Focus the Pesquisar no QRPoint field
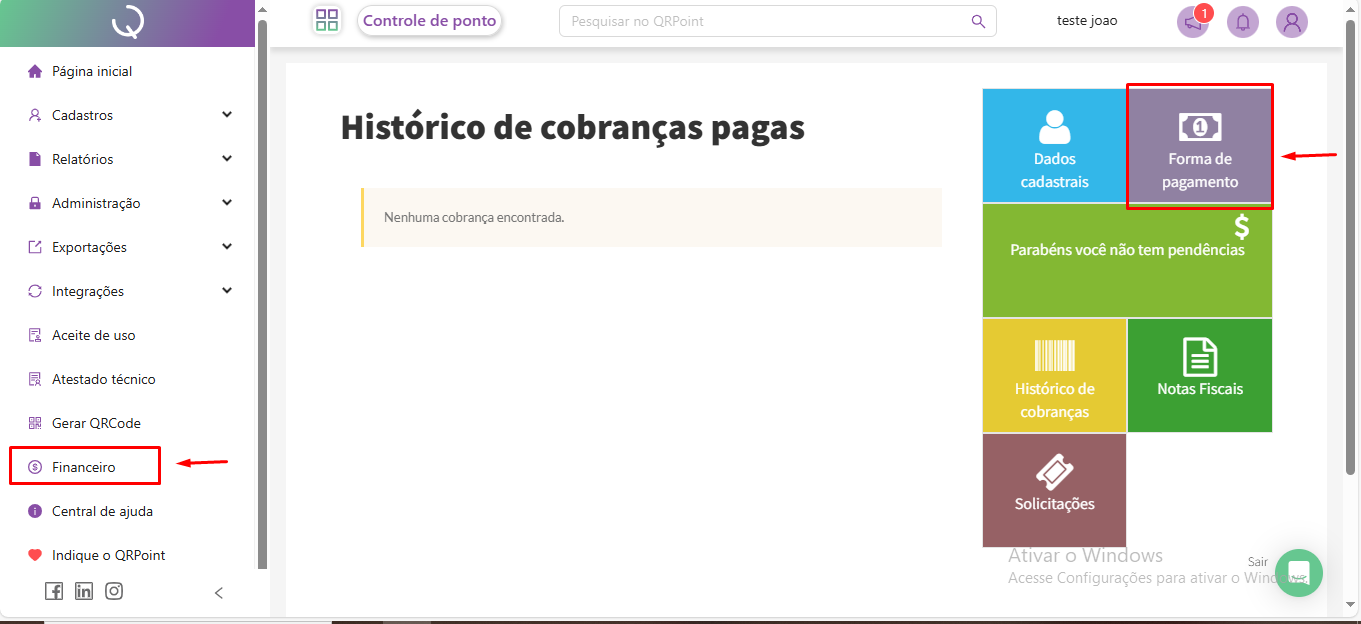 (x=765, y=21)
